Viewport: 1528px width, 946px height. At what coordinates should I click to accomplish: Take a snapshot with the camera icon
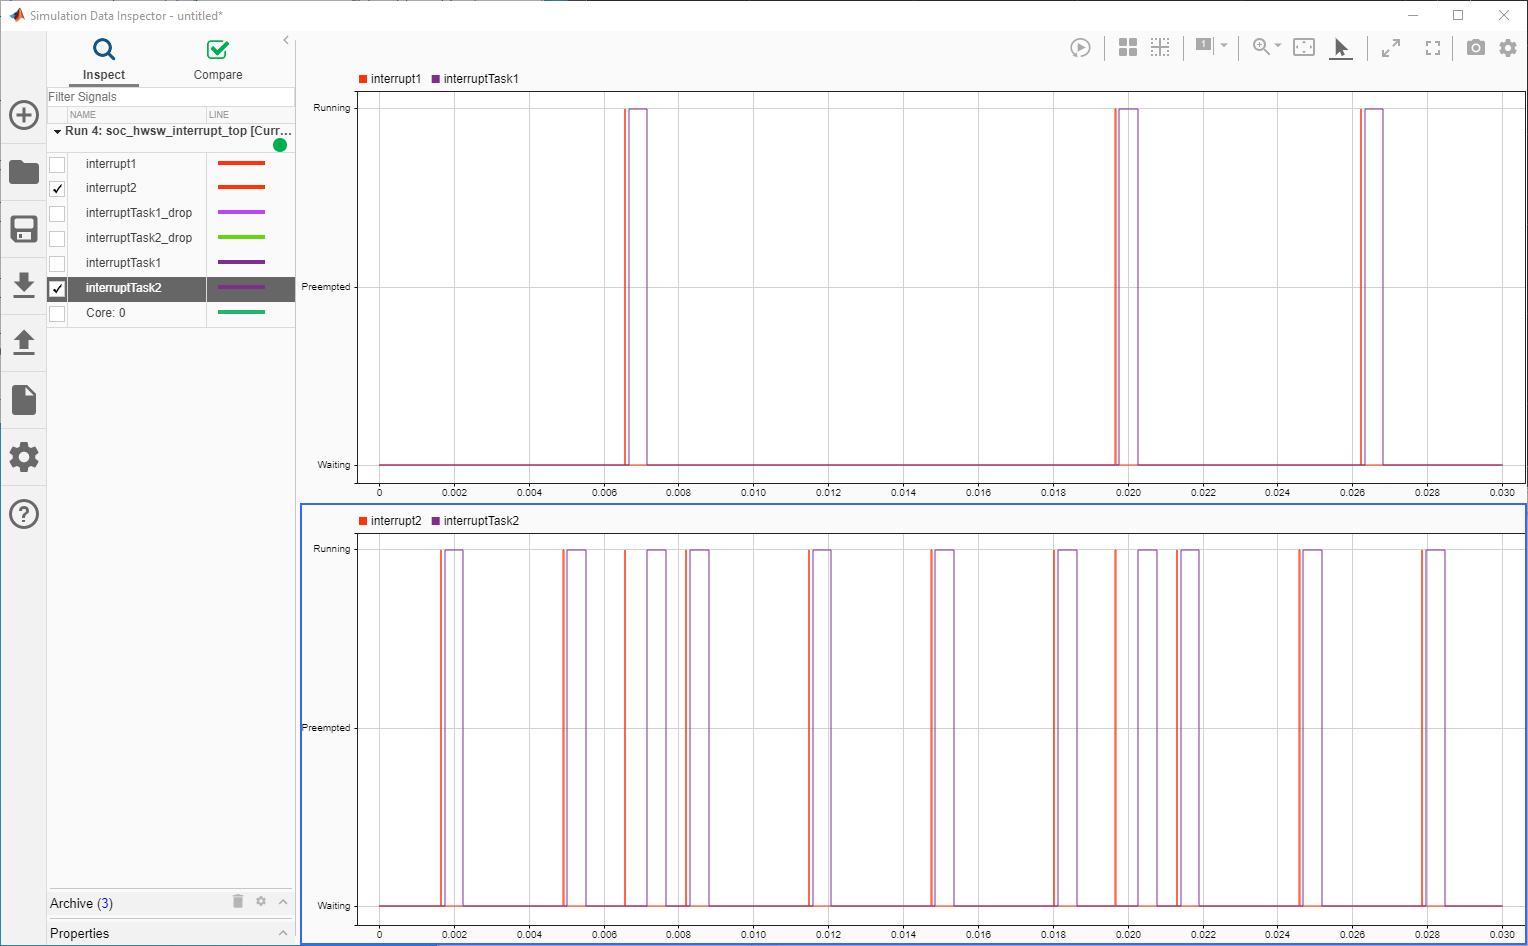click(1475, 47)
